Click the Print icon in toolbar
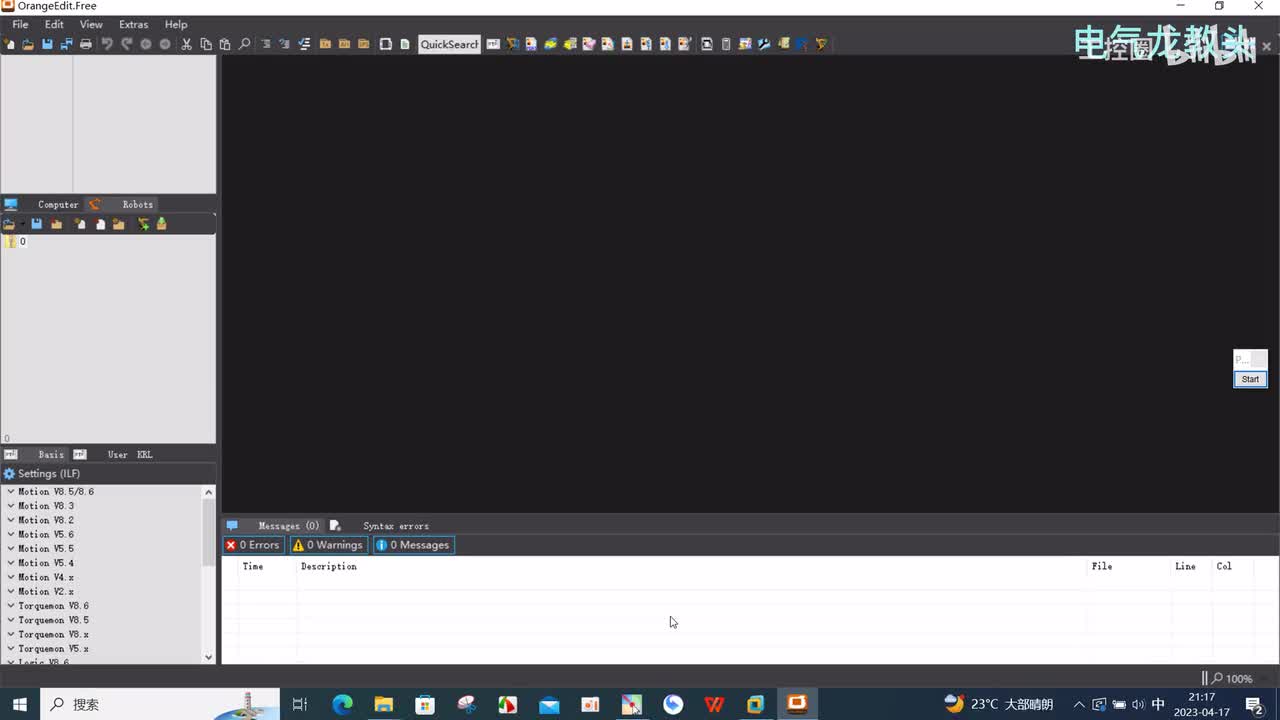 click(x=86, y=44)
